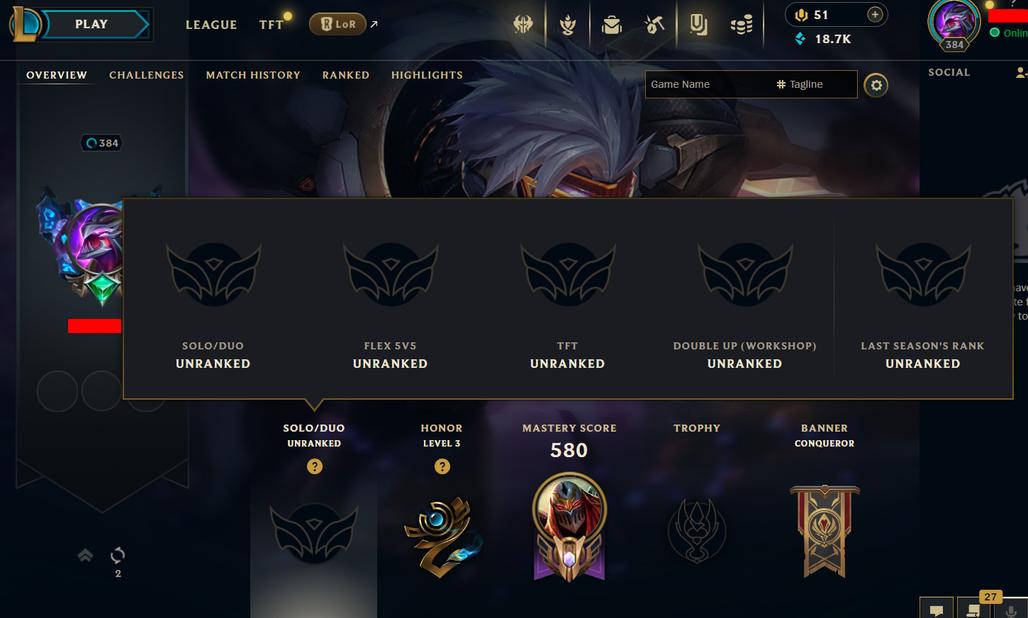1028x618 pixels.
Task: Click the plus button to purchase RP
Action: click(x=875, y=14)
